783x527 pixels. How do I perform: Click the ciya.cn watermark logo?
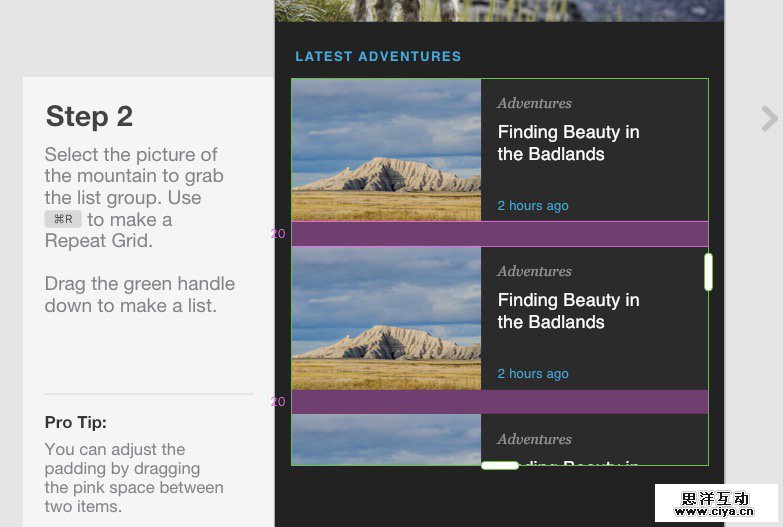[716, 503]
